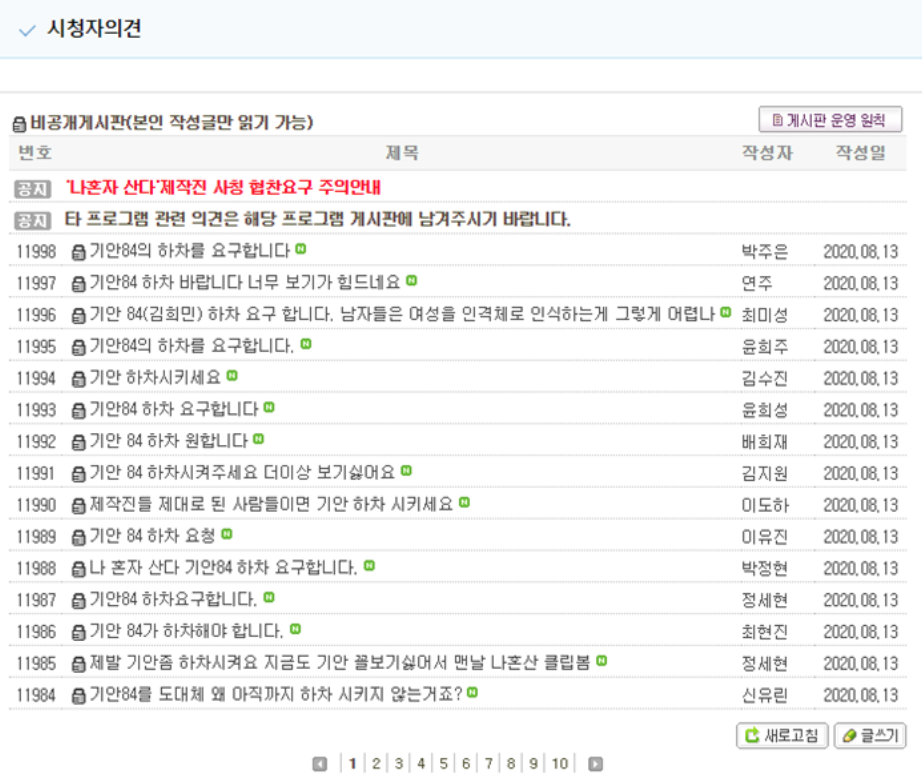The height and width of the screenshot is (780, 922).
Task: Open the 타 프로그램 관련 의견 notice
Action: point(317,219)
